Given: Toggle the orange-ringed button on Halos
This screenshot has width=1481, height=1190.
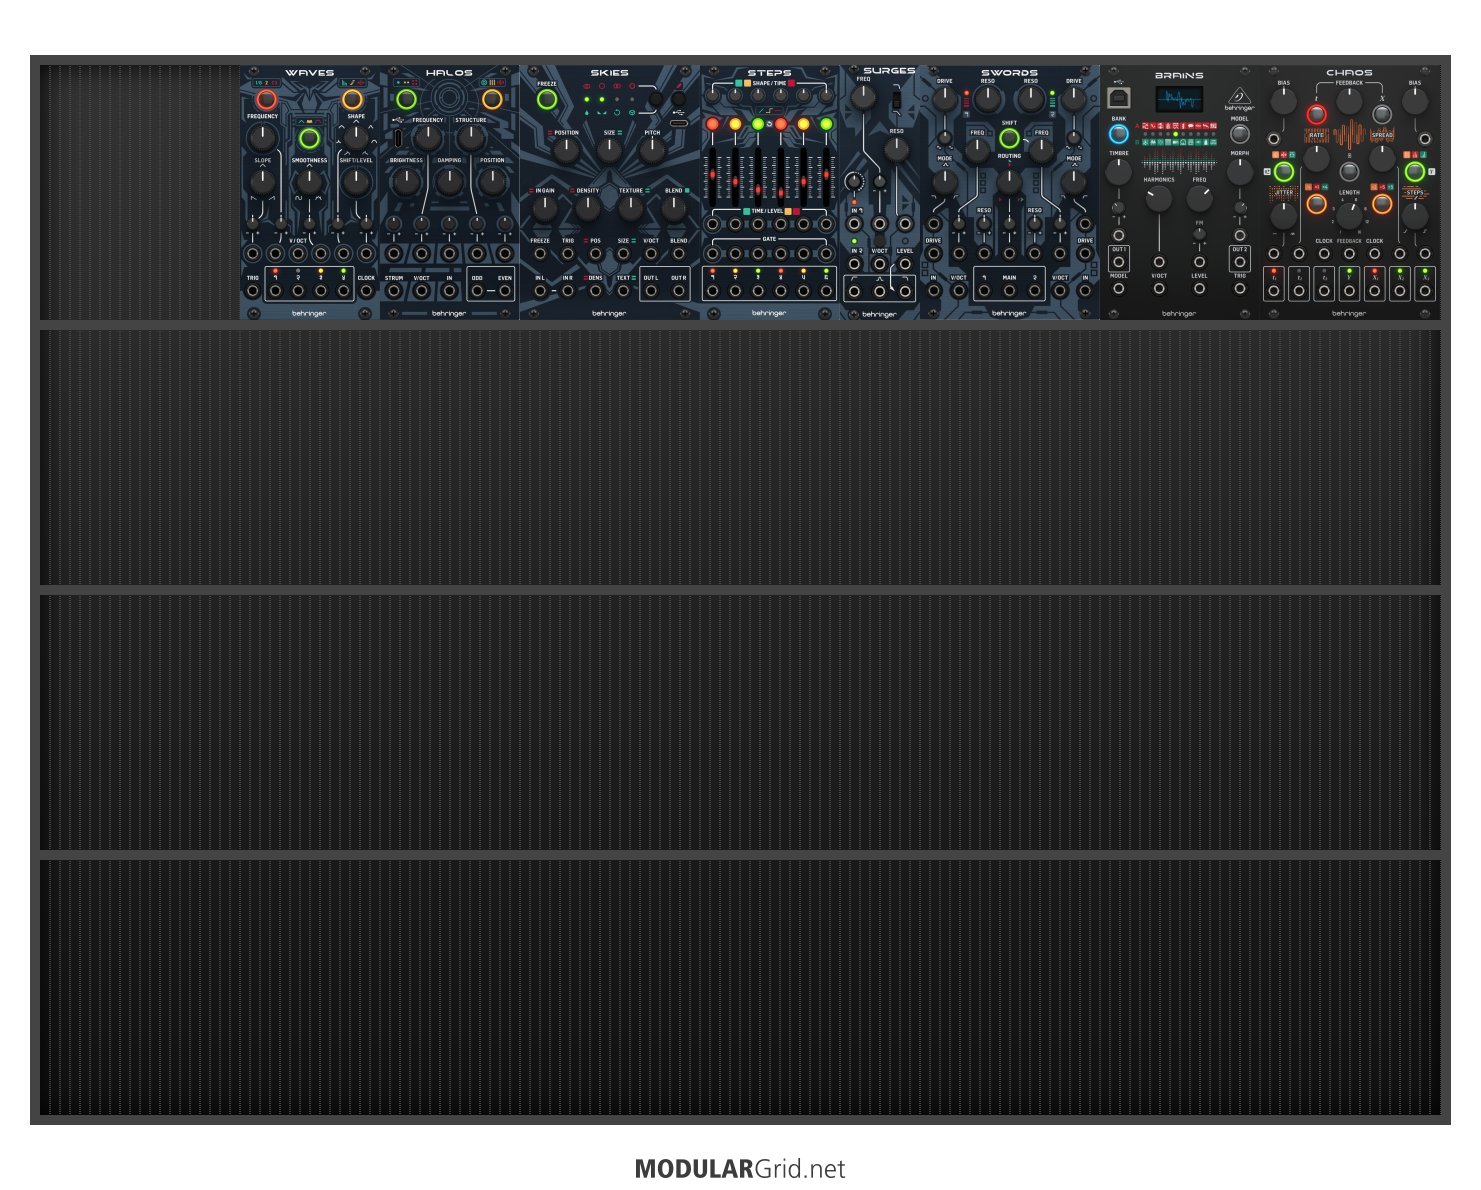Looking at the screenshot, I should pyautogui.click(x=492, y=100).
